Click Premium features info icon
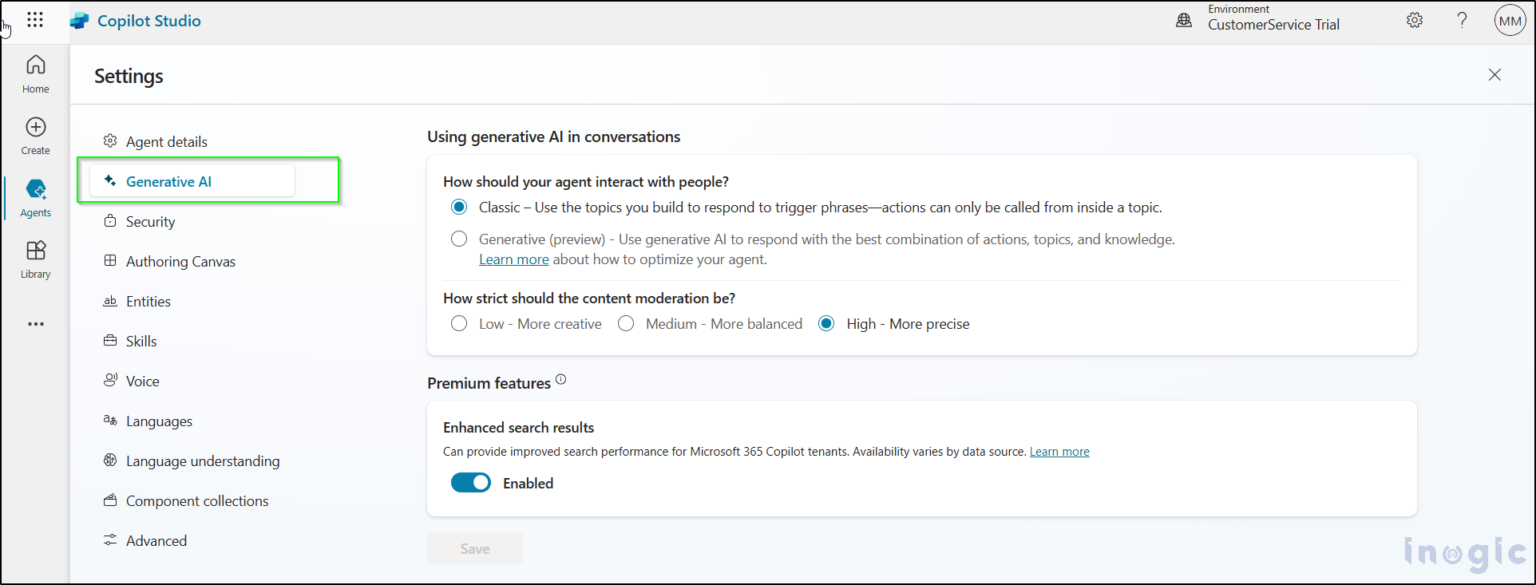 561,380
